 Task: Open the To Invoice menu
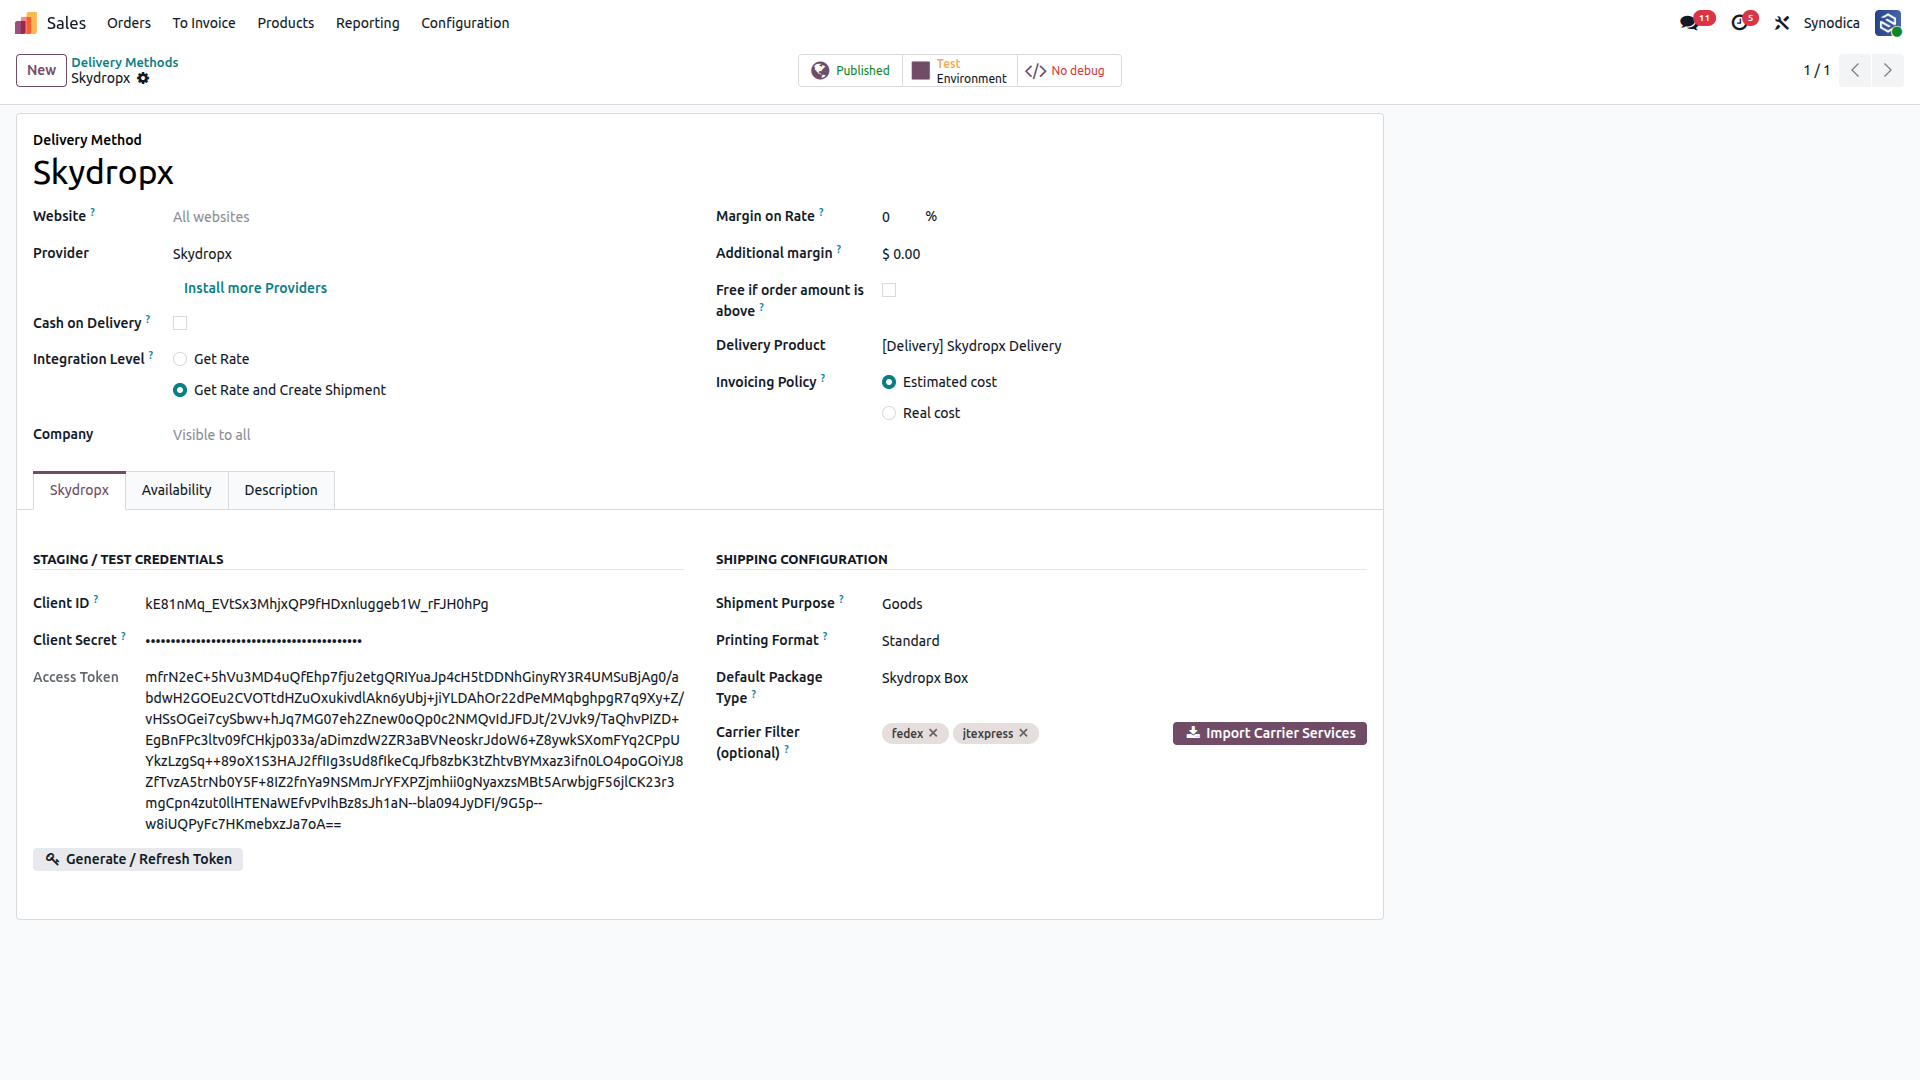(x=204, y=23)
